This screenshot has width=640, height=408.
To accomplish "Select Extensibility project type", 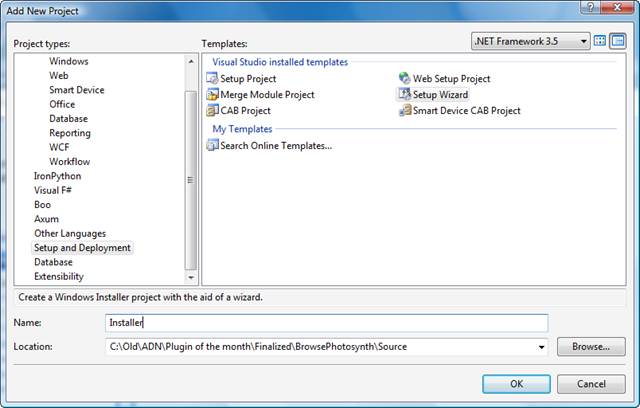I will point(59,276).
